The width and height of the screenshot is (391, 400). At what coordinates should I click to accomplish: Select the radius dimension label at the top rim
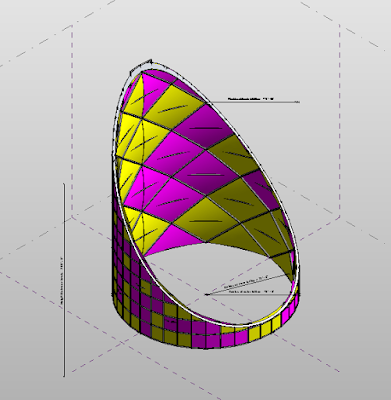coord(251,99)
